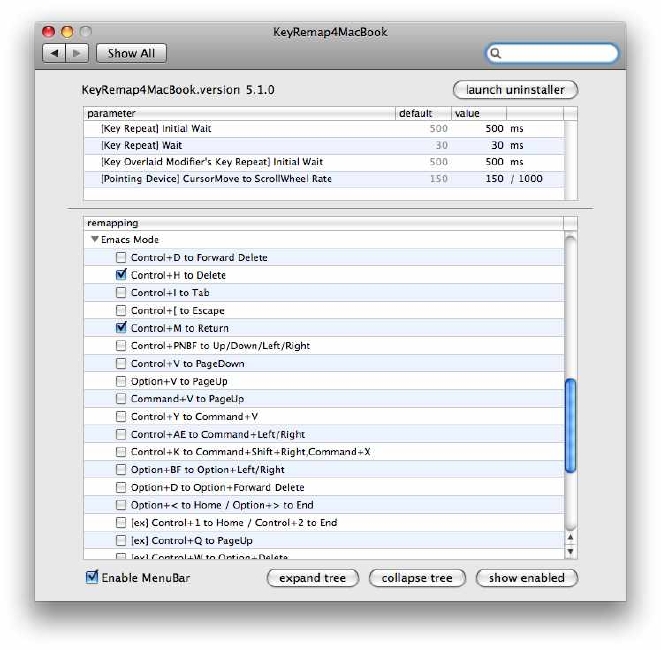This screenshot has height=650, width=661.
Task: Click the parameter column header
Action: (x=239, y=113)
